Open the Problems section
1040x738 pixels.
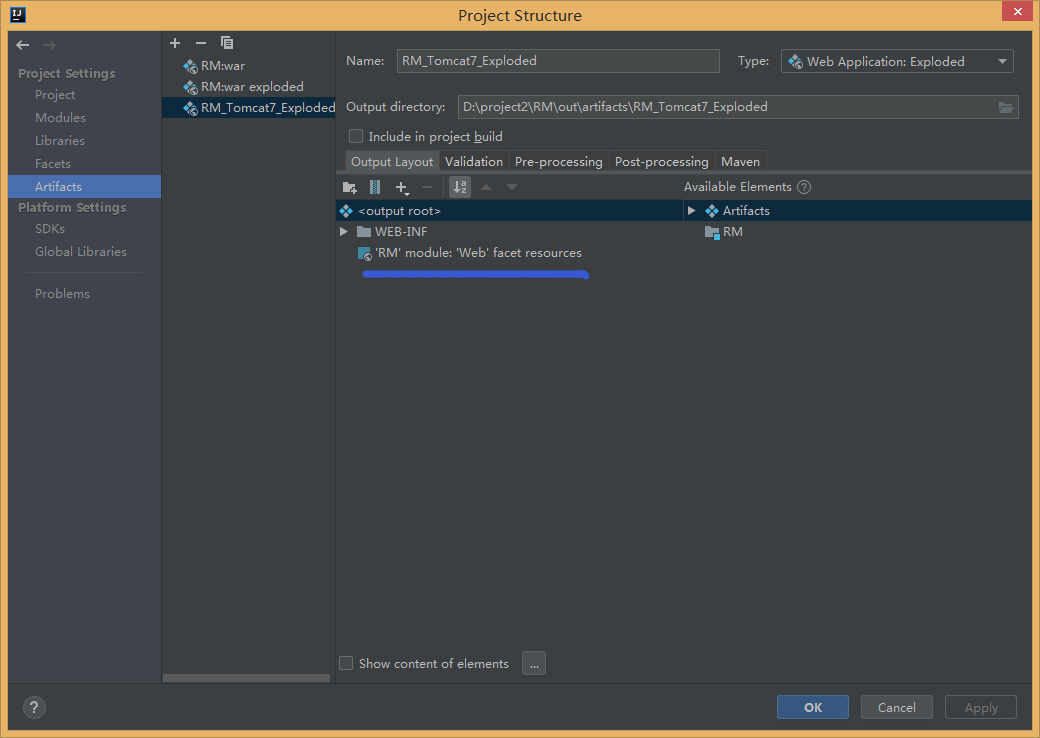pos(62,294)
